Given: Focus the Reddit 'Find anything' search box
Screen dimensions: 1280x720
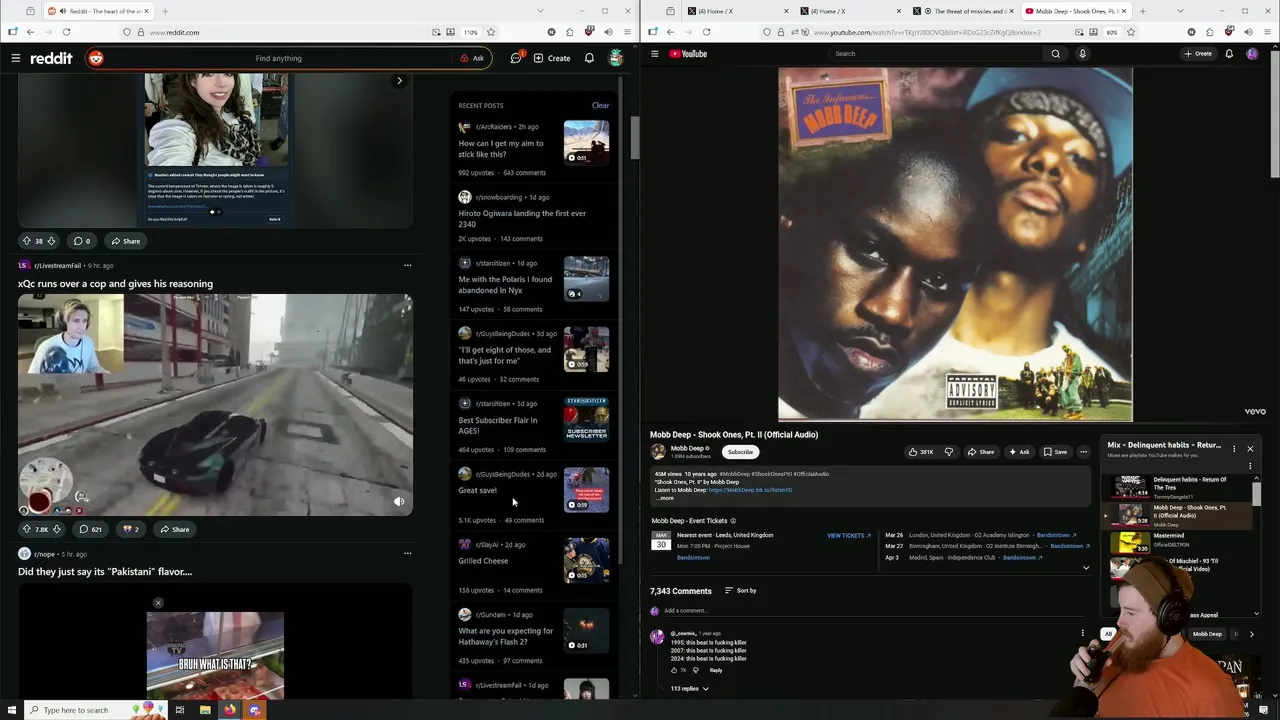Looking at the screenshot, I should coord(278,58).
